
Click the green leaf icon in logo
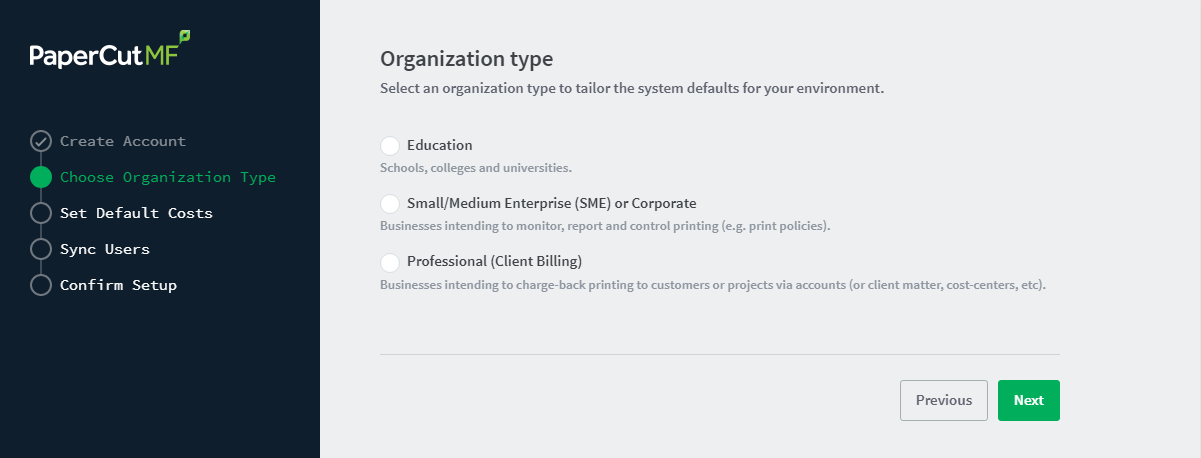click(x=184, y=37)
